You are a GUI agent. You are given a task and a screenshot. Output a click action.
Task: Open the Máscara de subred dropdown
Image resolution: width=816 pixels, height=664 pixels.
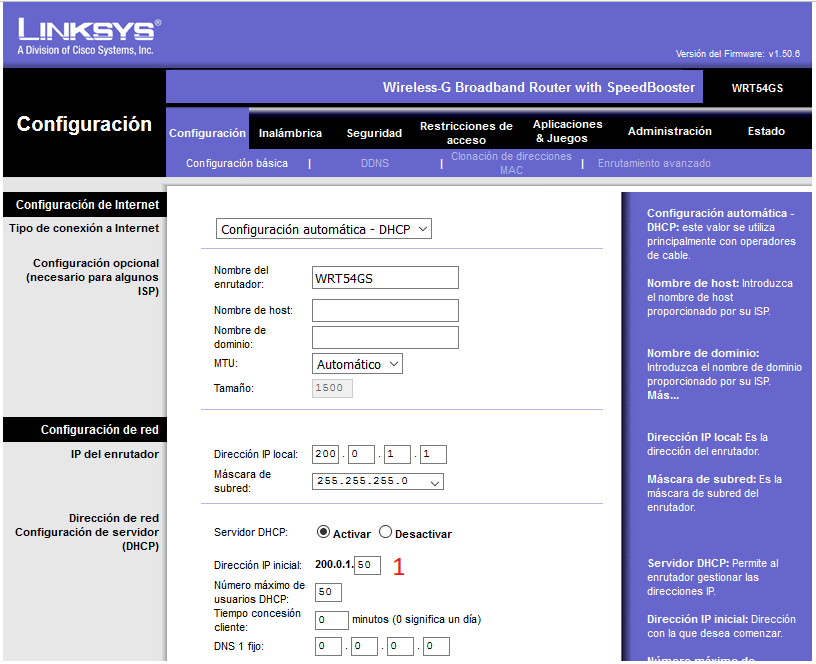(x=377, y=481)
